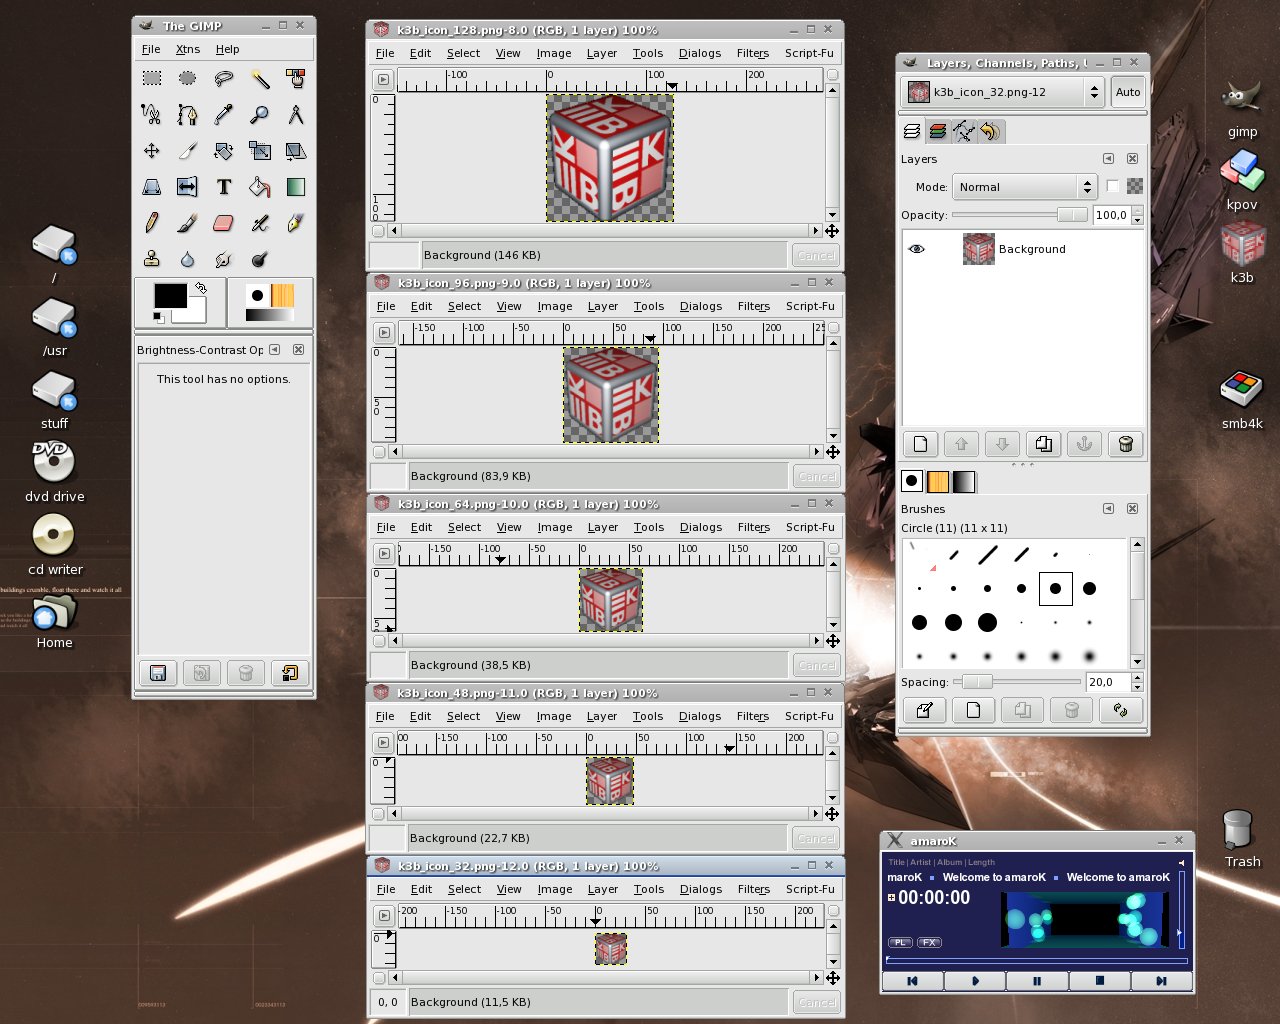1280x1024 pixels.
Task: Toggle Quick Mask in k3b_icon_96 window
Action: coord(378,452)
